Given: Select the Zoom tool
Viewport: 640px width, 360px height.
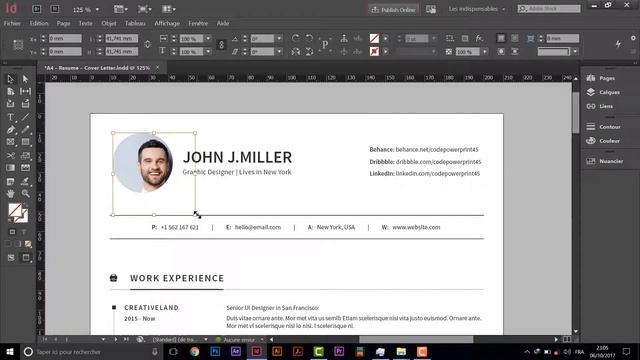Looking at the screenshot, I should tap(25, 193).
